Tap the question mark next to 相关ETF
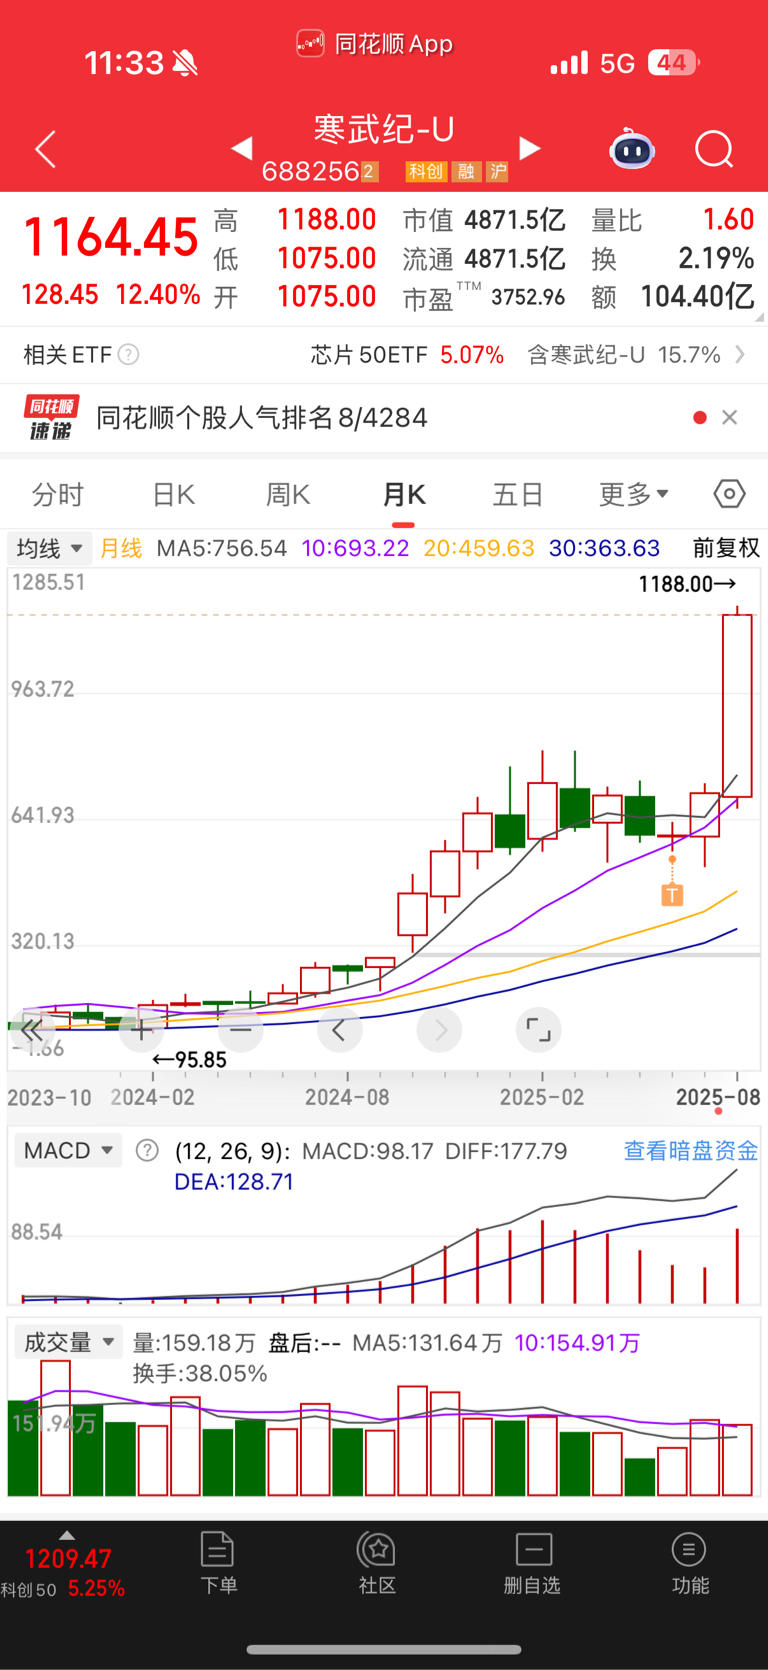This screenshot has width=768, height=1670. coord(128,354)
